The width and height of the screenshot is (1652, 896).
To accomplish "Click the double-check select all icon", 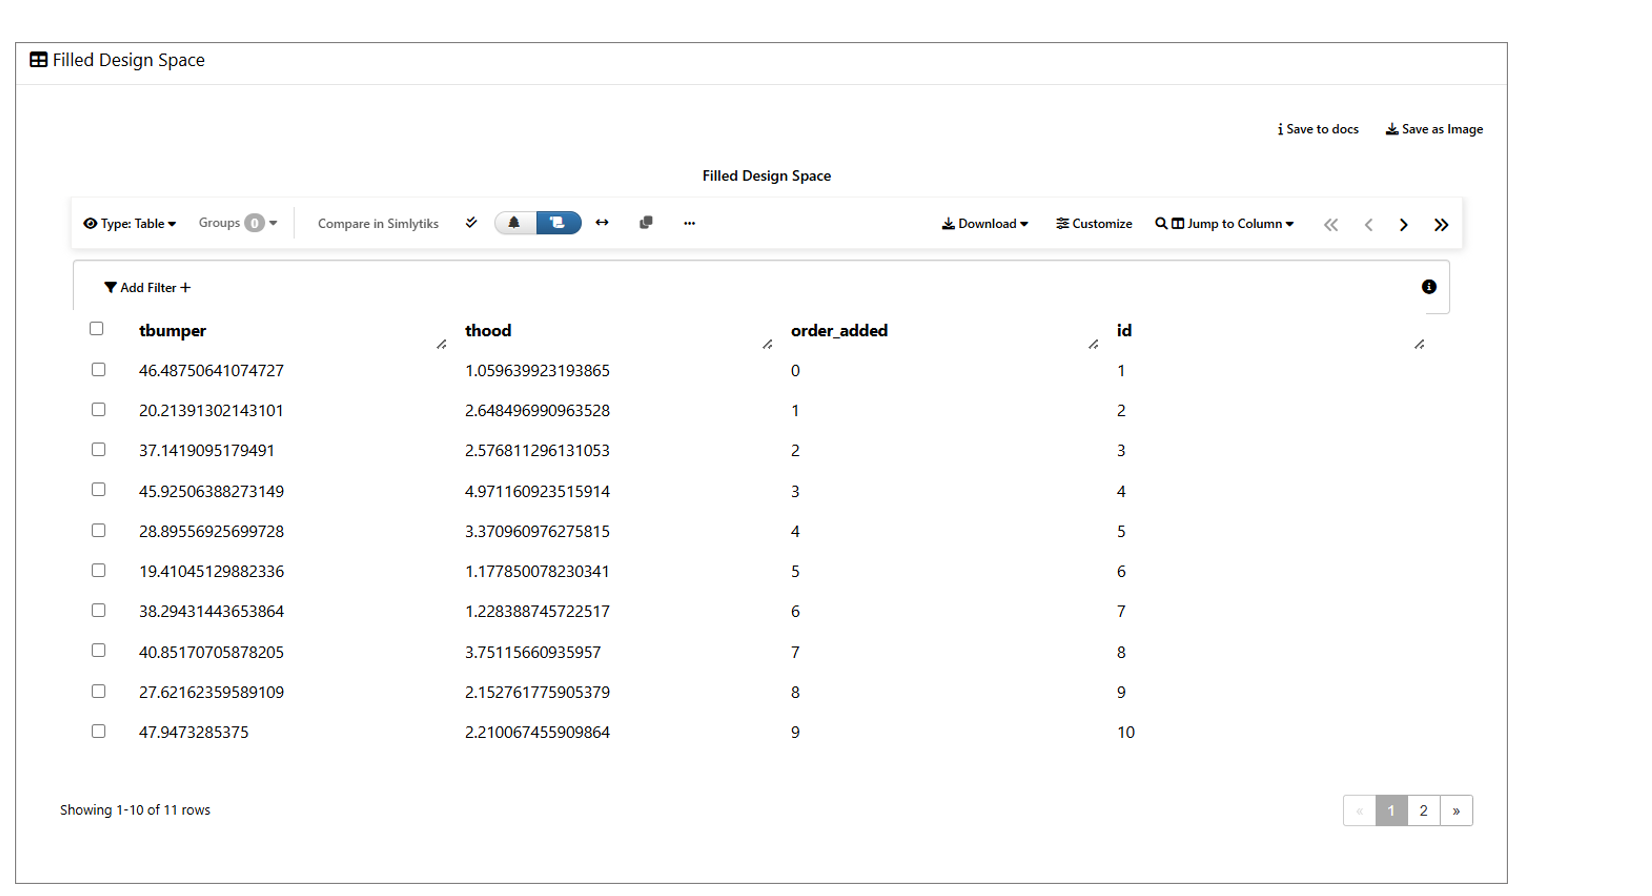I will pyautogui.click(x=471, y=223).
